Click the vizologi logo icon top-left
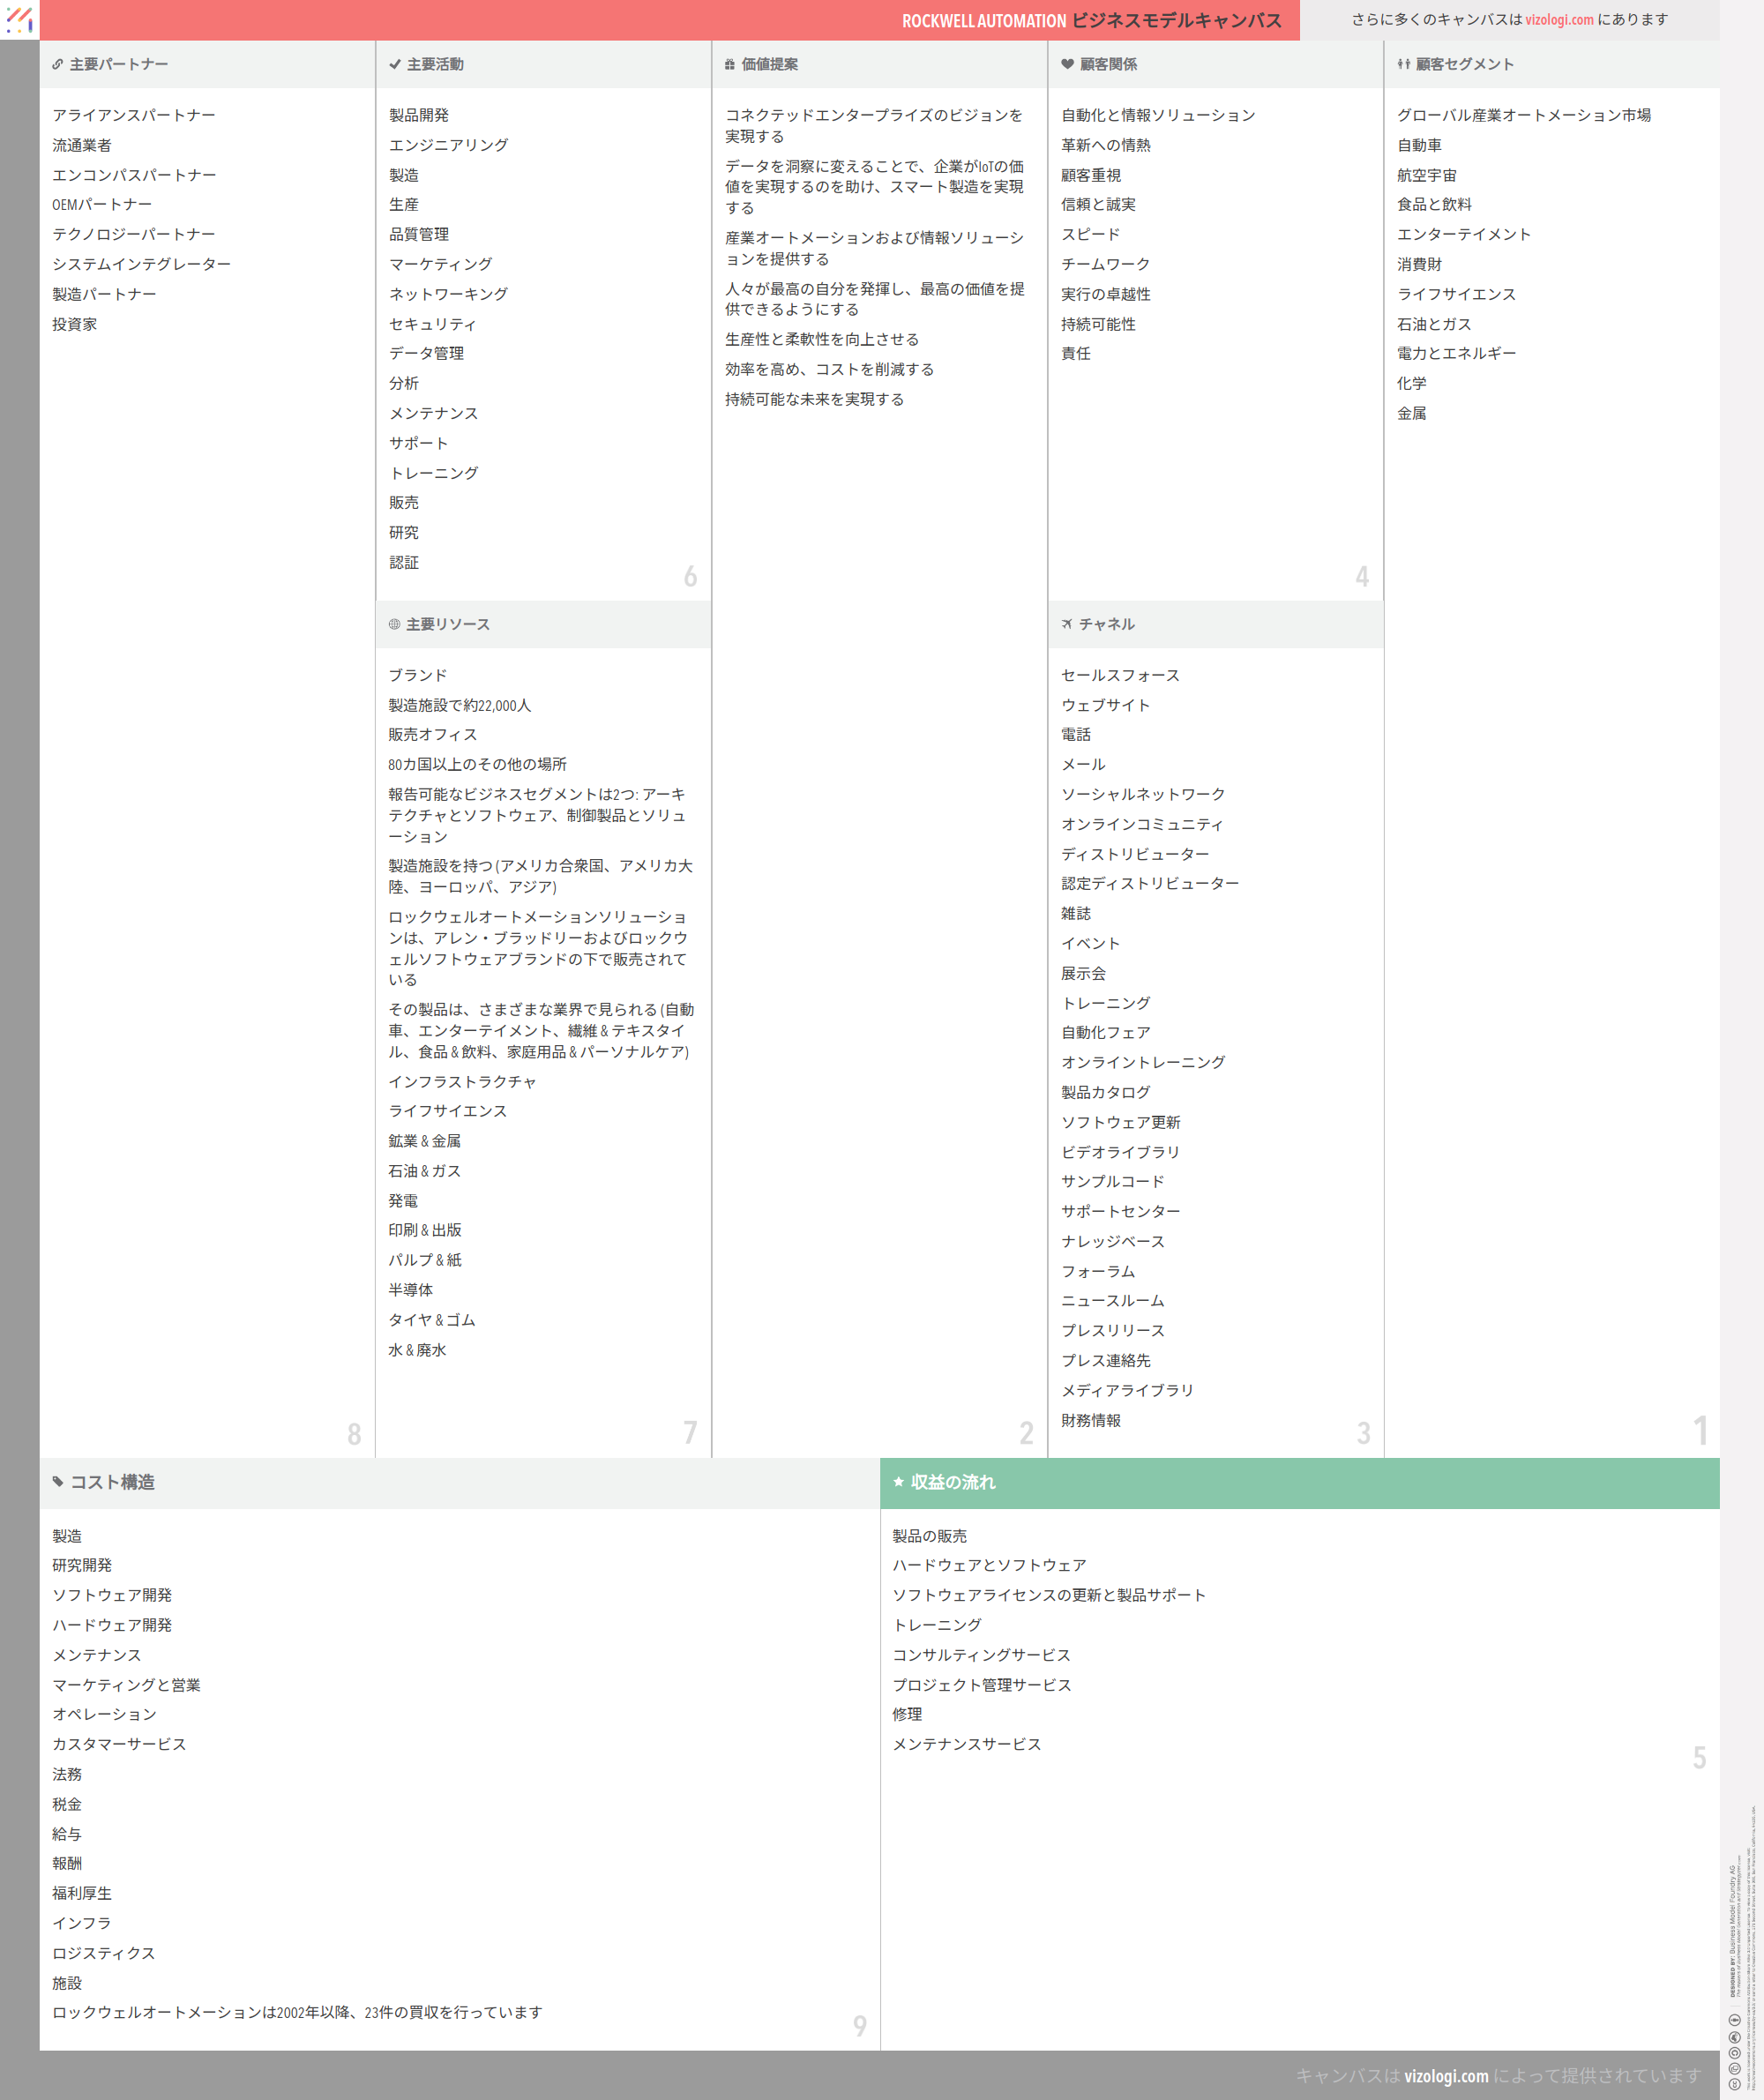 (x=19, y=19)
